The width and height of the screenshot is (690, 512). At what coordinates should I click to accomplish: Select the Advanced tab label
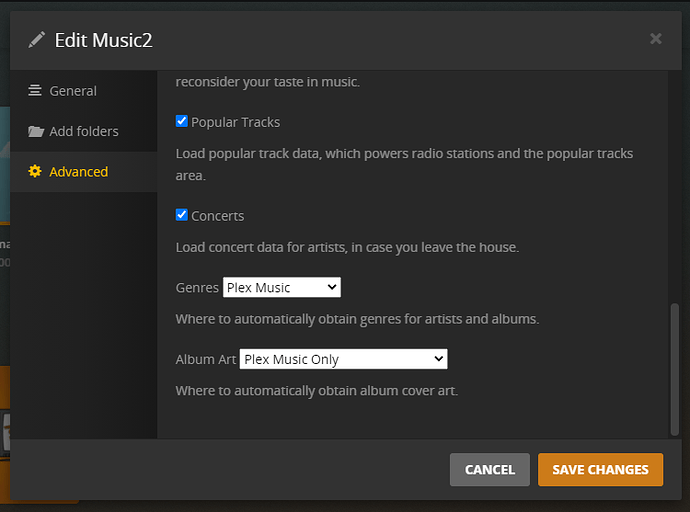pos(78,172)
